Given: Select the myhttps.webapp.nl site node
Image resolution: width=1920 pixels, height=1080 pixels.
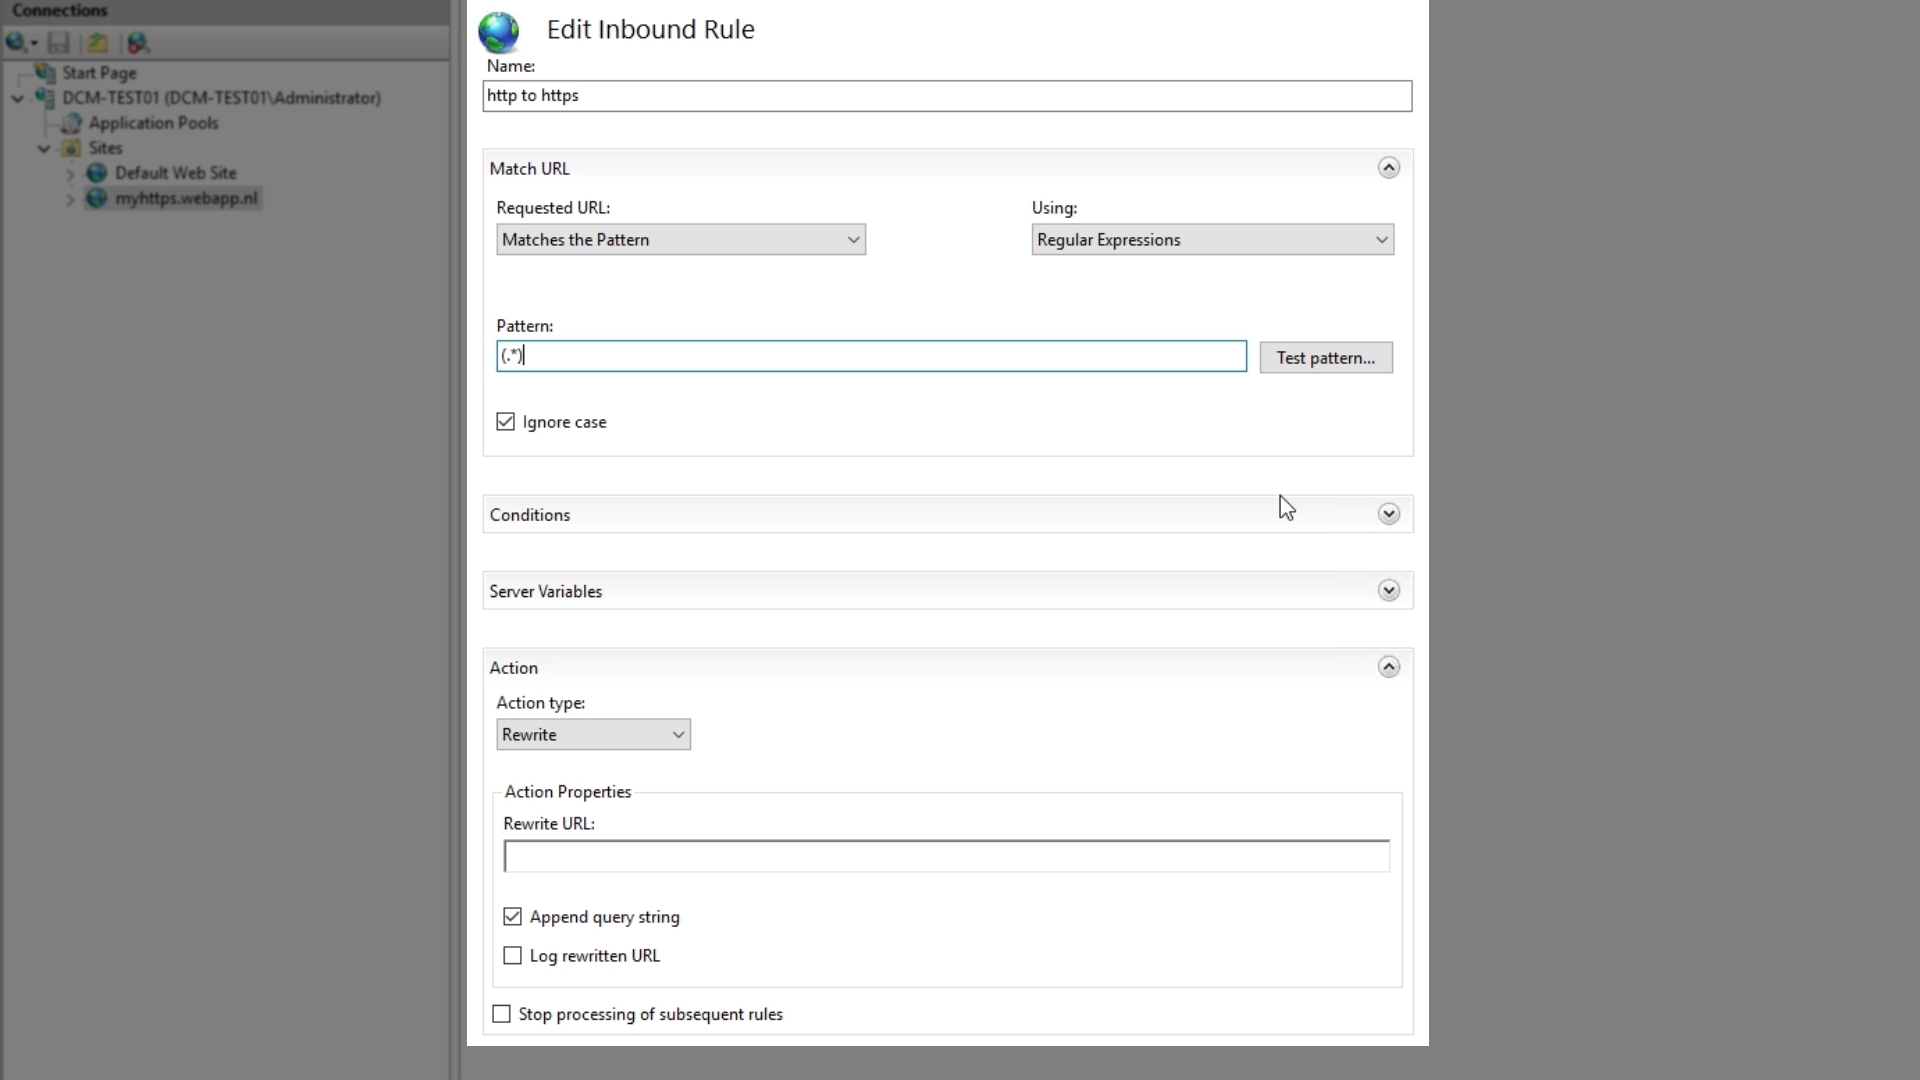Looking at the screenshot, I should pyautogui.click(x=186, y=198).
